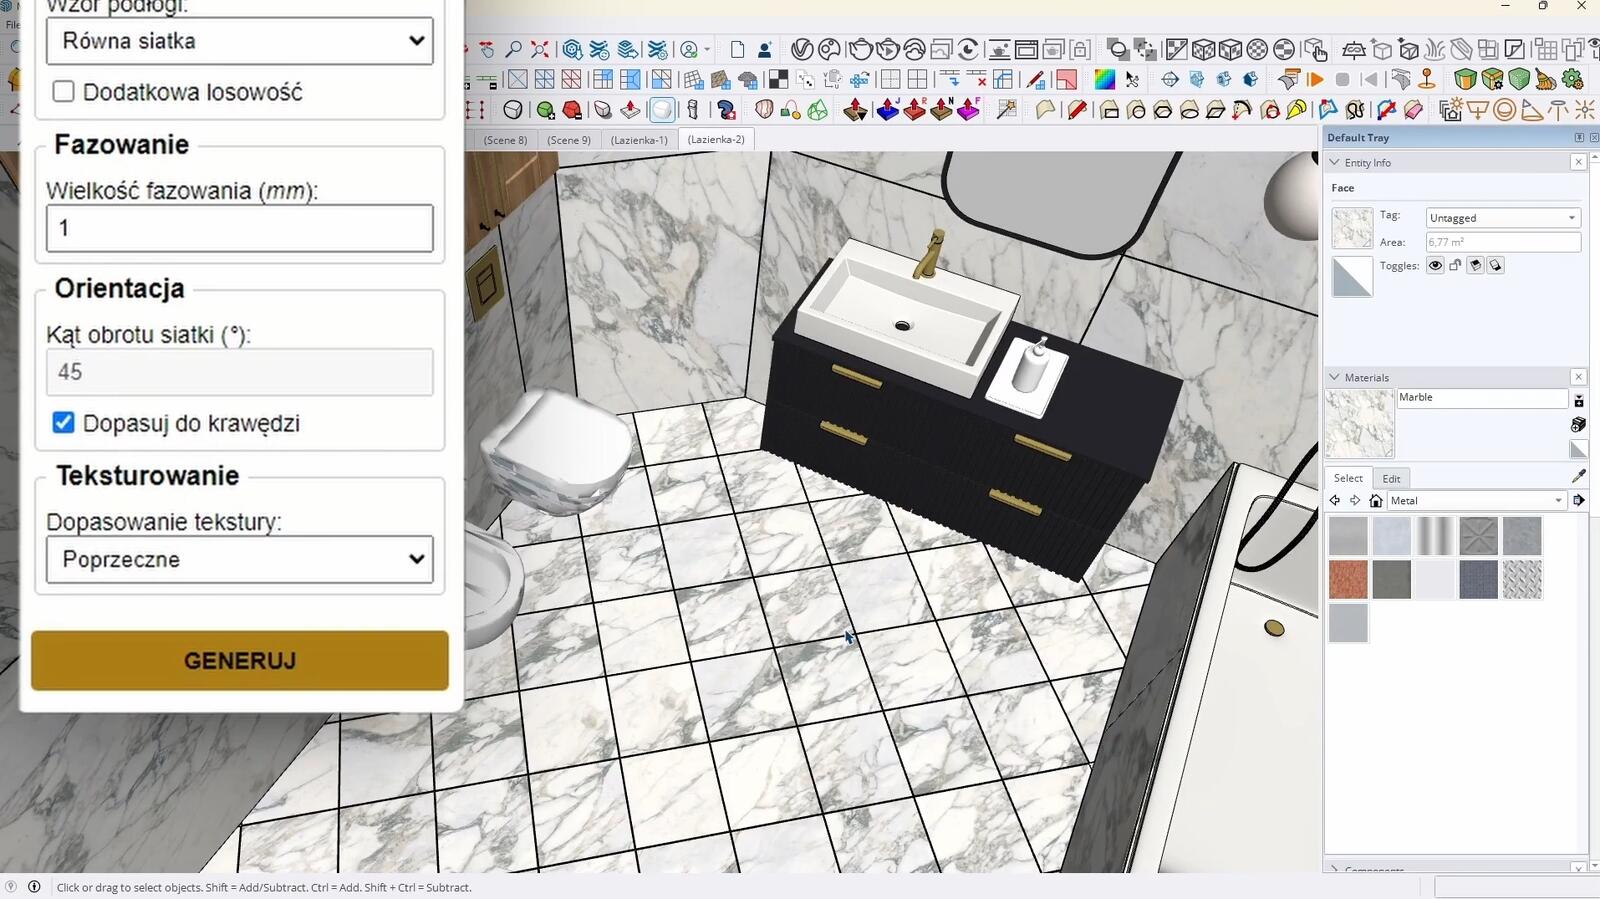The width and height of the screenshot is (1600, 899).
Task: Switch to the Edit materials tab
Action: point(1391,478)
